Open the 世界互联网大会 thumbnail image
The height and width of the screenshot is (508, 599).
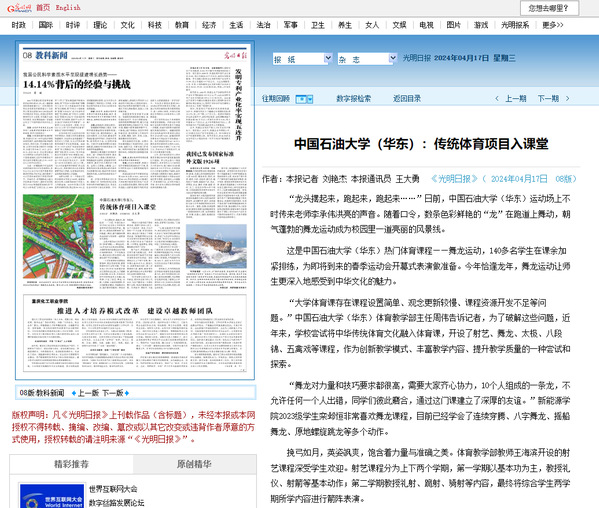(x=52, y=496)
